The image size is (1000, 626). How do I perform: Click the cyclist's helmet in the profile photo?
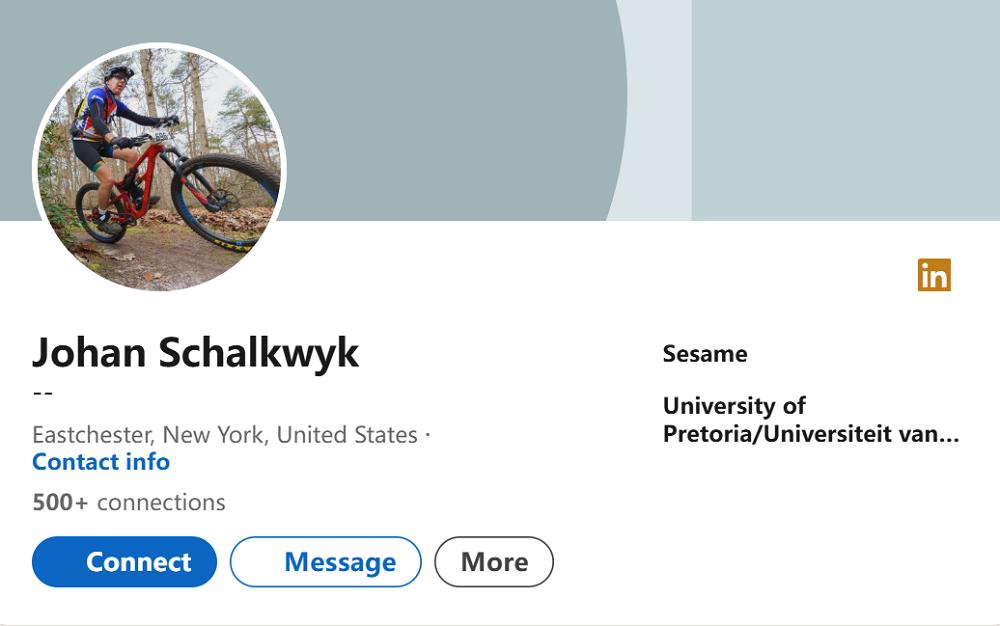click(x=119, y=73)
